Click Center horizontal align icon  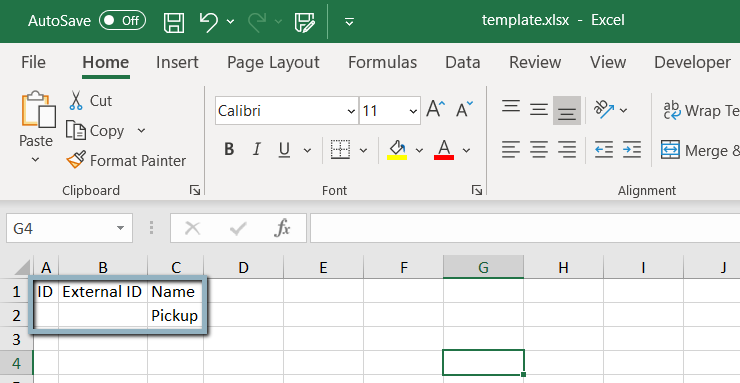pyautogui.click(x=538, y=150)
